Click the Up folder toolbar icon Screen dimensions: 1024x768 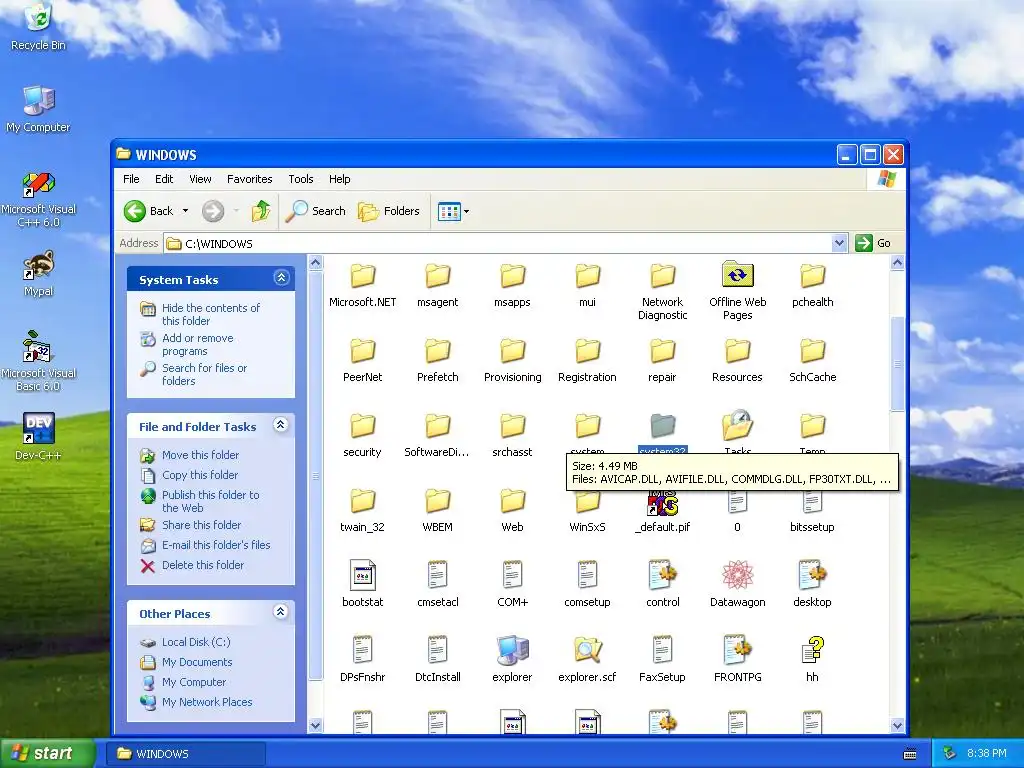tap(261, 211)
